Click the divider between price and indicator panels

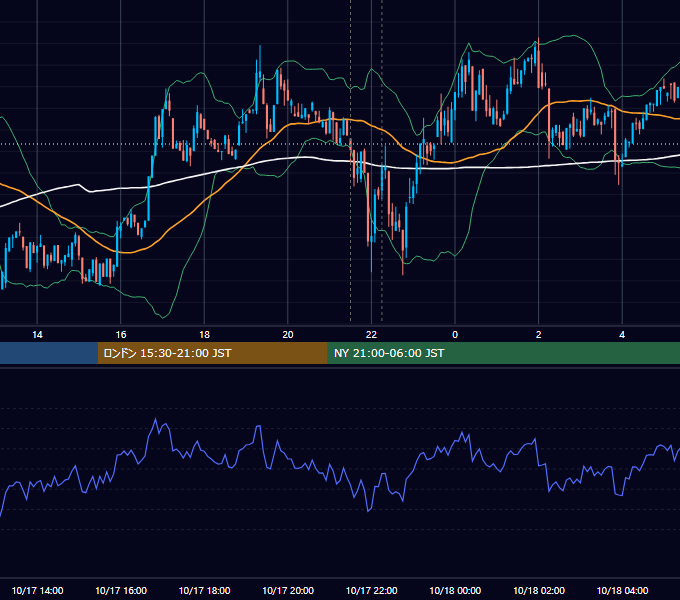pyautogui.click(x=340, y=367)
